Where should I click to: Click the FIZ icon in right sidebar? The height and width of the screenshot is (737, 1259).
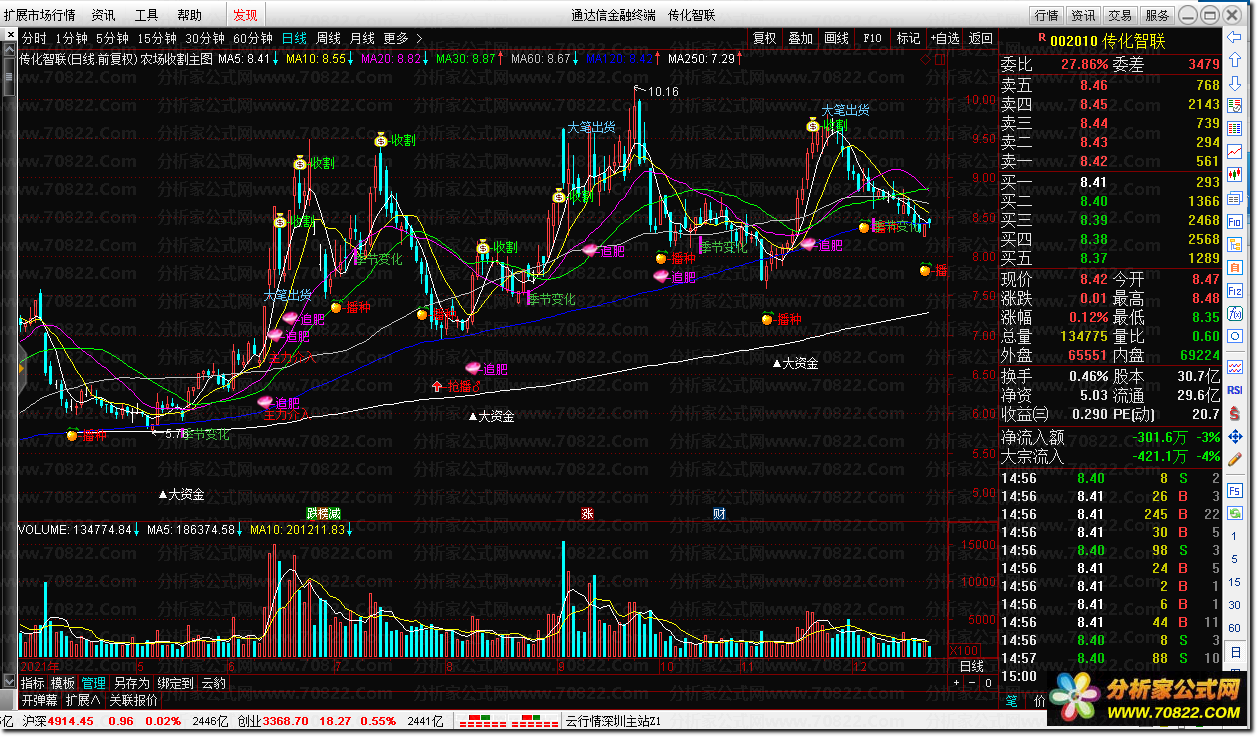click(x=1235, y=290)
